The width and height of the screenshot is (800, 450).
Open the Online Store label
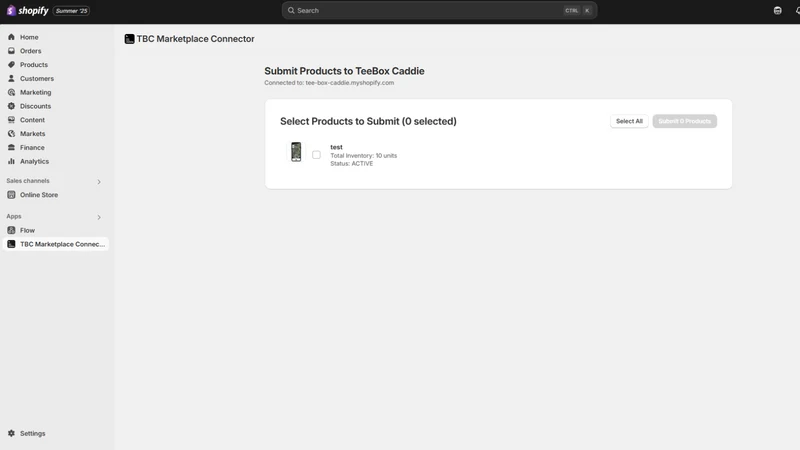(x=39, y=195)
